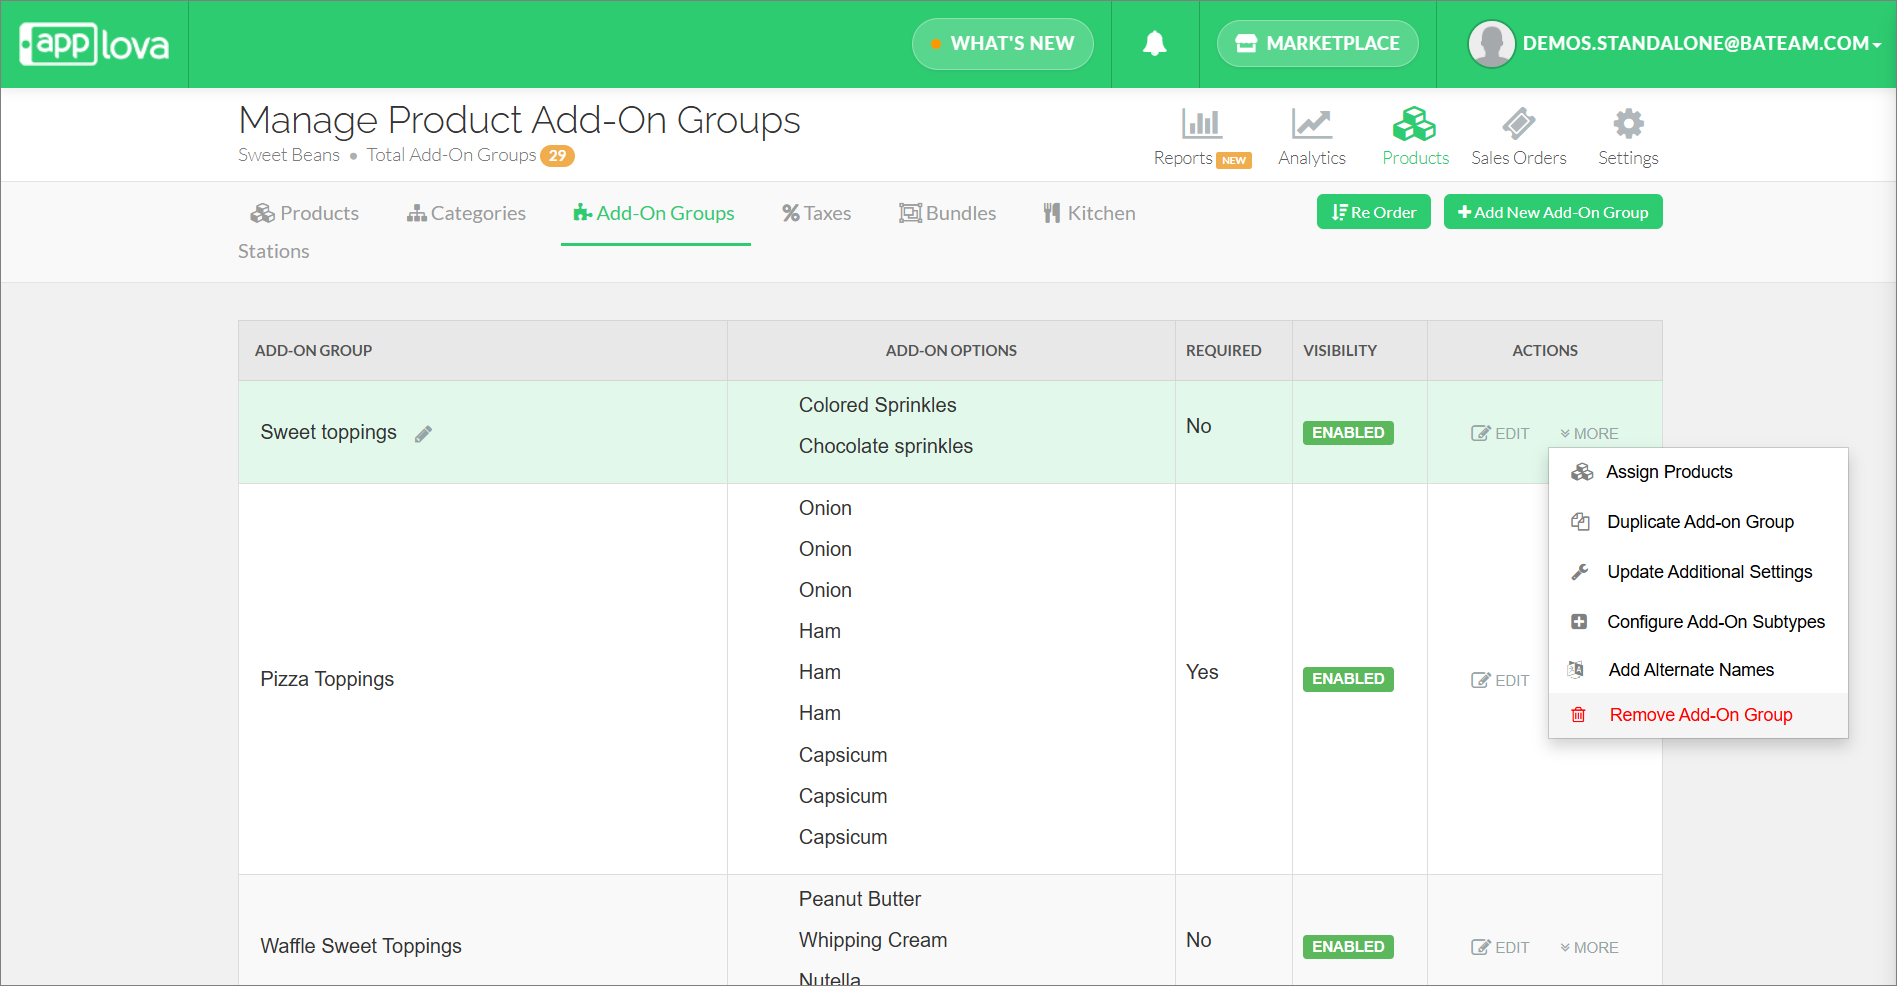The height and width of the screenshot is (986, 1897).
Task: Expand the account dropdown for demos.standalone@bateam.com
Action: point(1701,44)
